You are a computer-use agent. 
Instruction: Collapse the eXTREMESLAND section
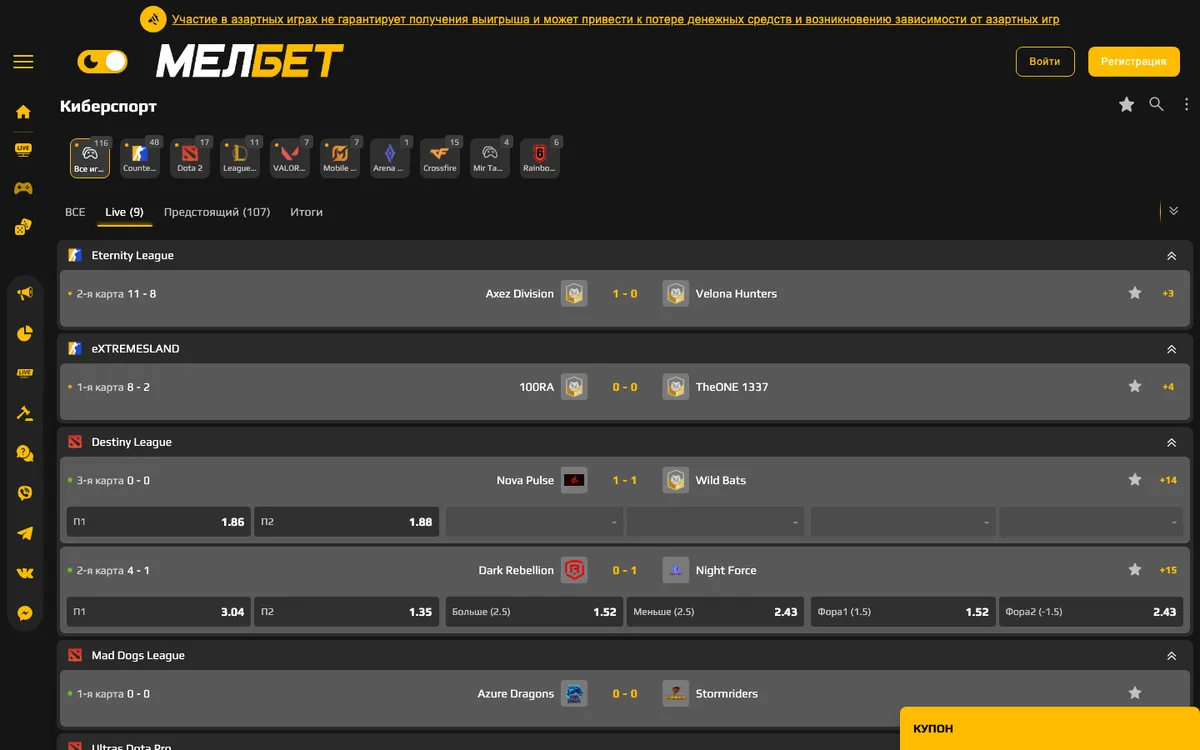click(1171, 349)
